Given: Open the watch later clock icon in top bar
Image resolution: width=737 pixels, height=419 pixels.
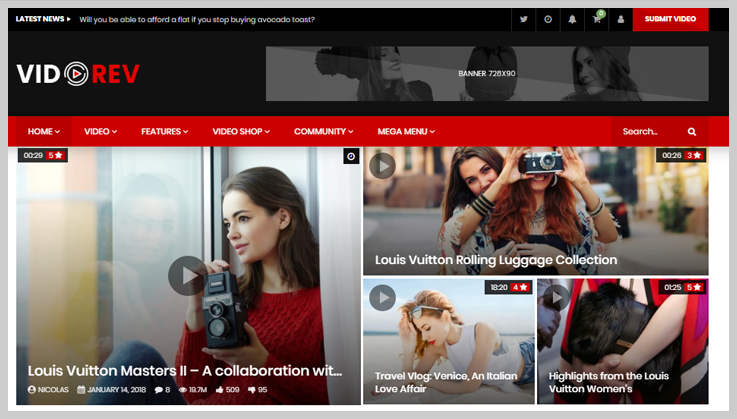Looking at the screenshot, I should click(x=548, y=19).
